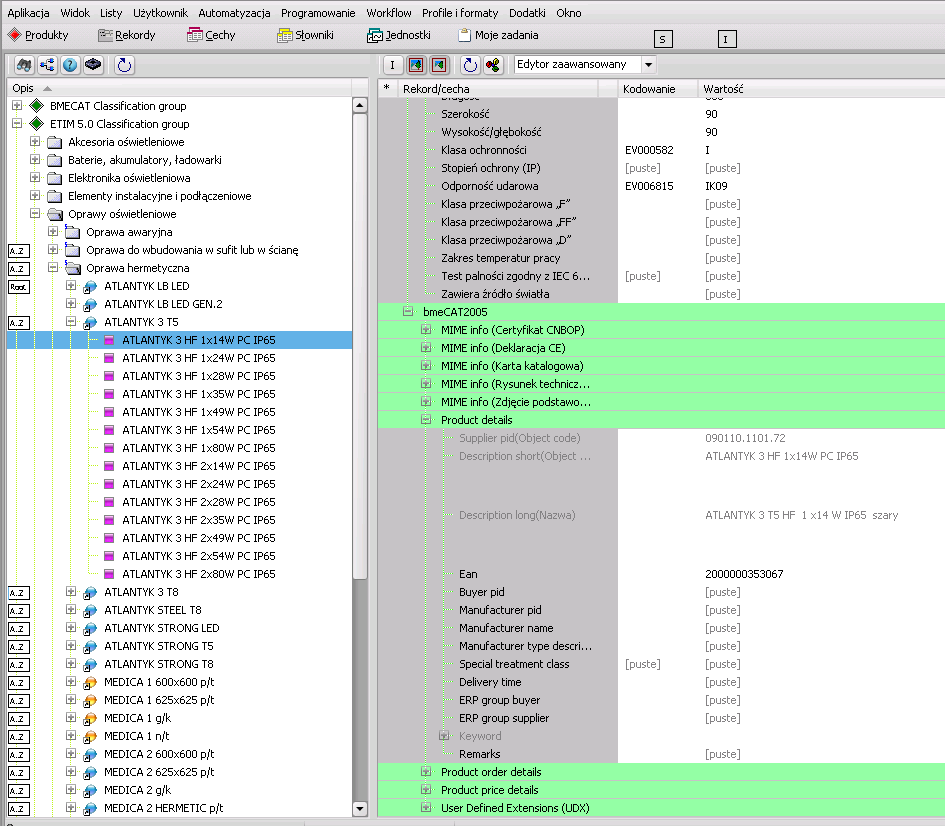Click the dark stacked-layers toolbar icon
This screenshot has height=826, width=945.
tap(93, 64)
